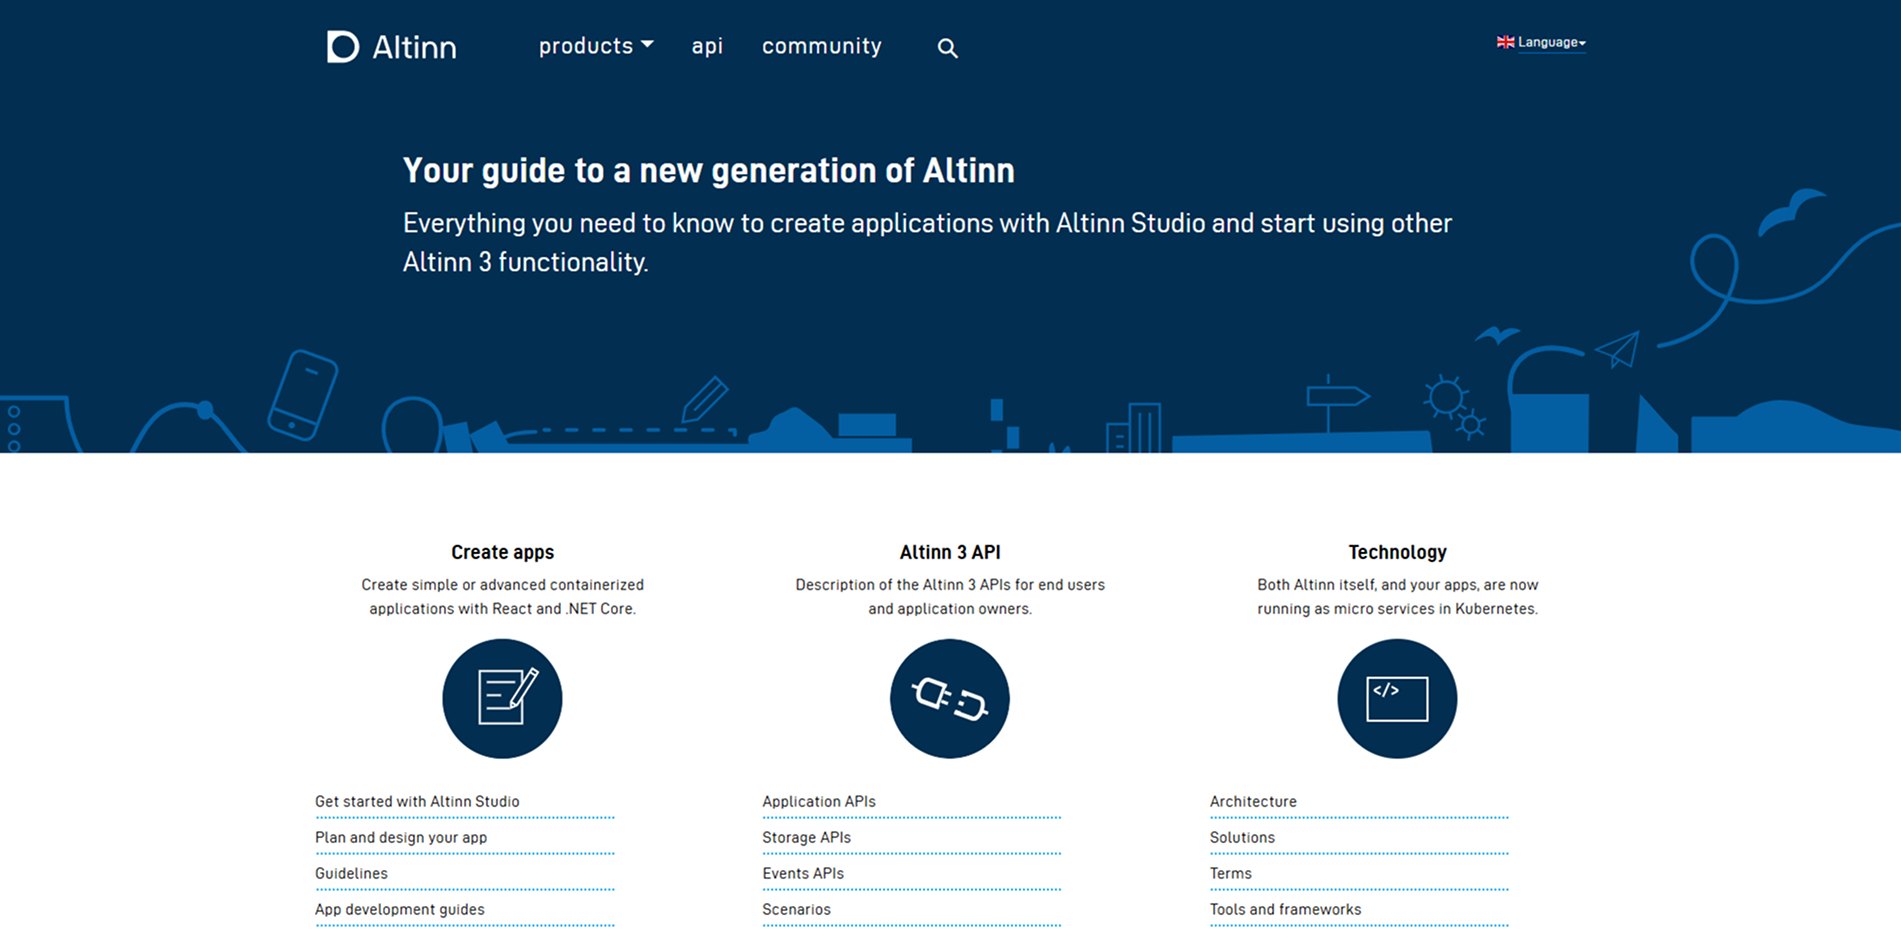Open the Guidelines link

351,873
